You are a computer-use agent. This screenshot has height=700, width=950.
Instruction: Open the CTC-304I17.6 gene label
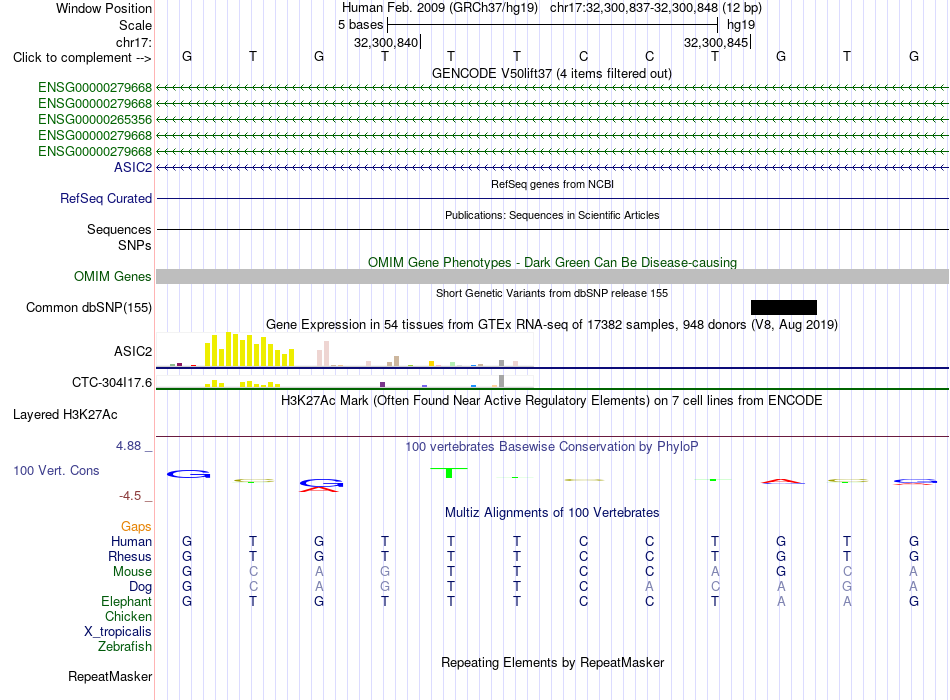click(112, 382)
